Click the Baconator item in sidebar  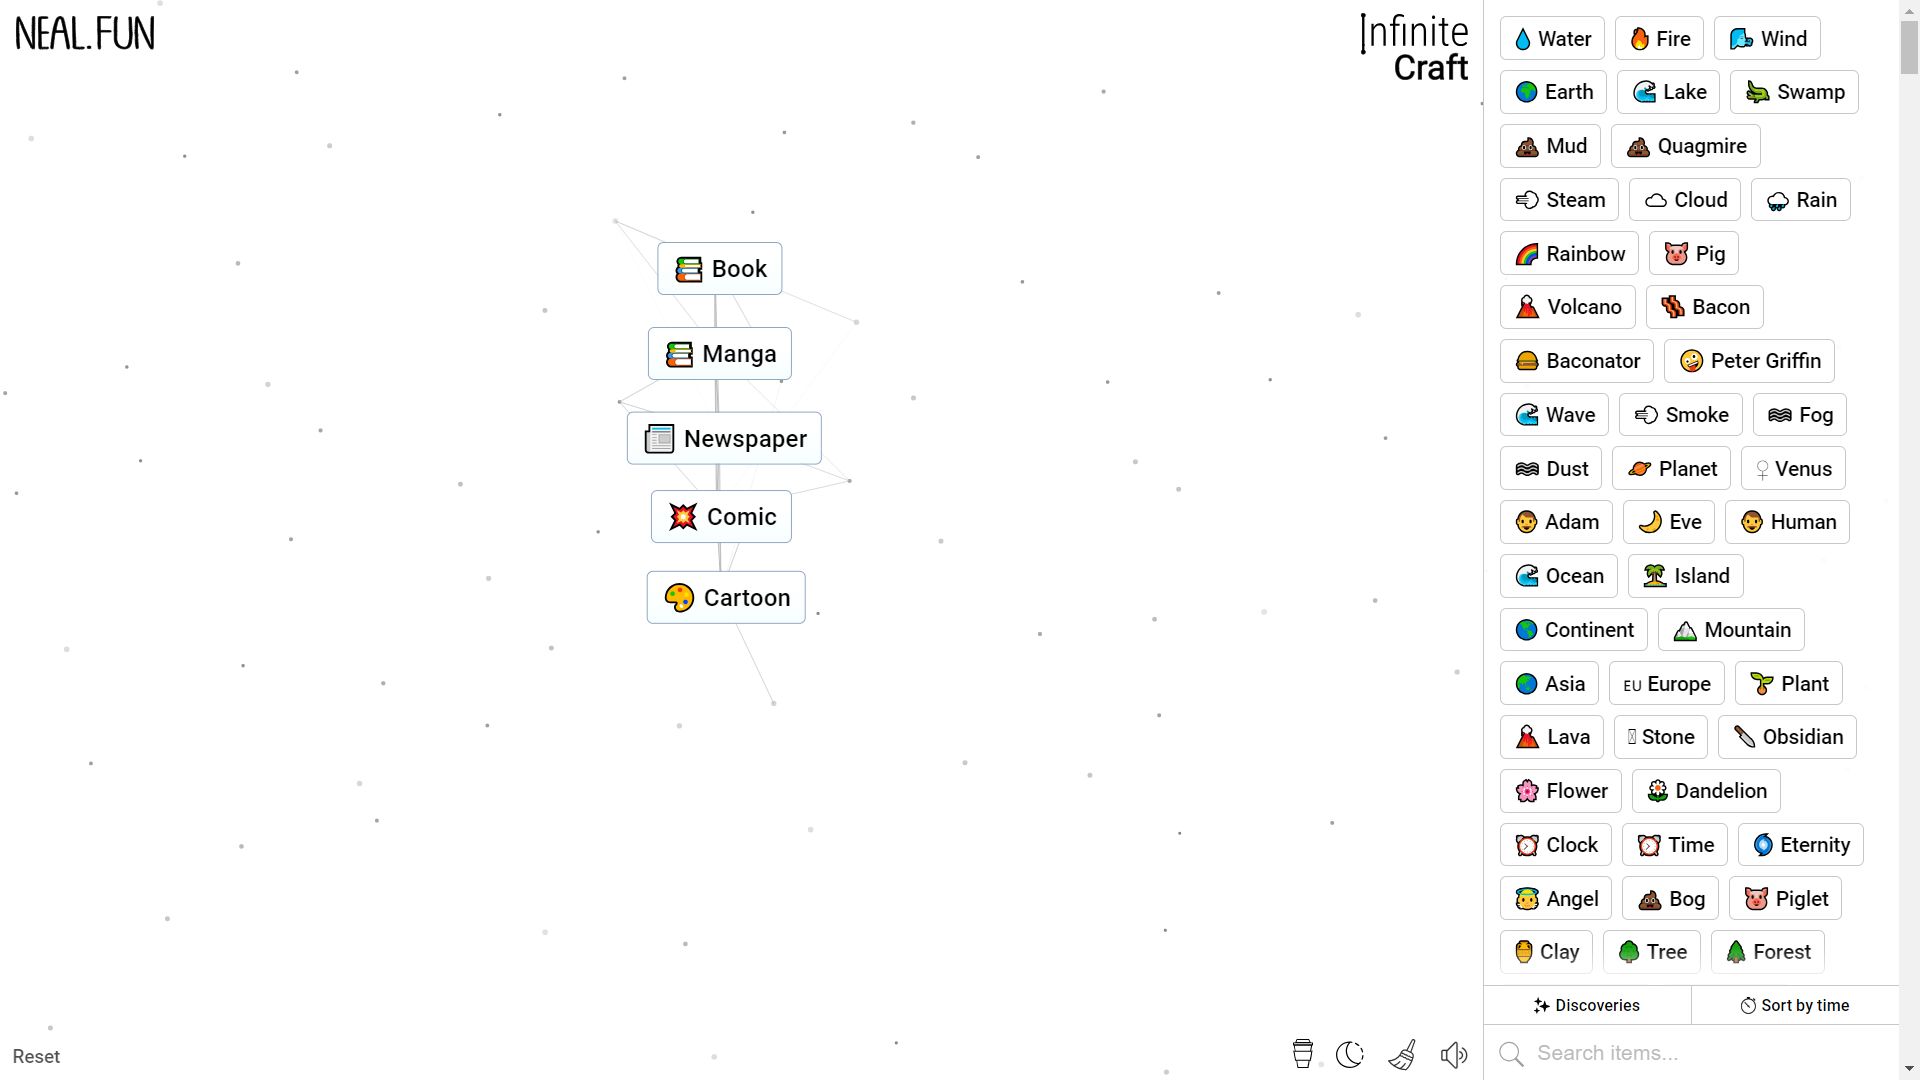[1576, 360]
